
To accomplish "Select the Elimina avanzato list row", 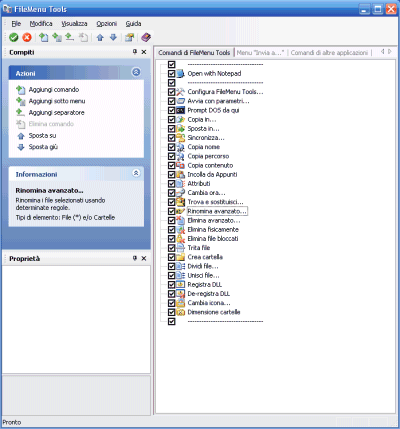I will [x=214, y=220].
